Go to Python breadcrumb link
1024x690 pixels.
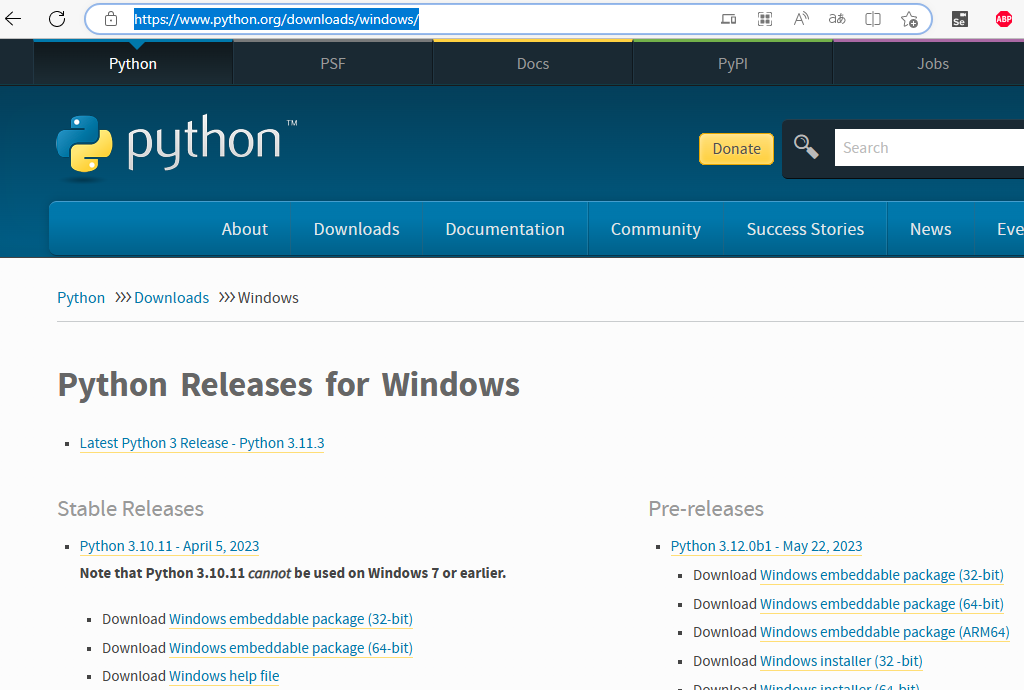point(81,298)
